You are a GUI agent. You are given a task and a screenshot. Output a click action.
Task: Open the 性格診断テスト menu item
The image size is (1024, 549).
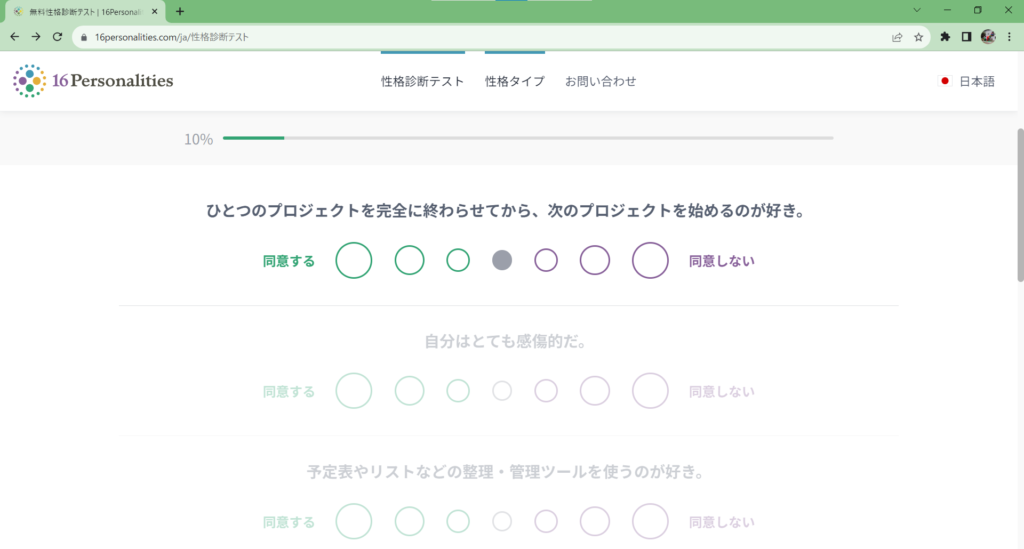pos(423,81)
